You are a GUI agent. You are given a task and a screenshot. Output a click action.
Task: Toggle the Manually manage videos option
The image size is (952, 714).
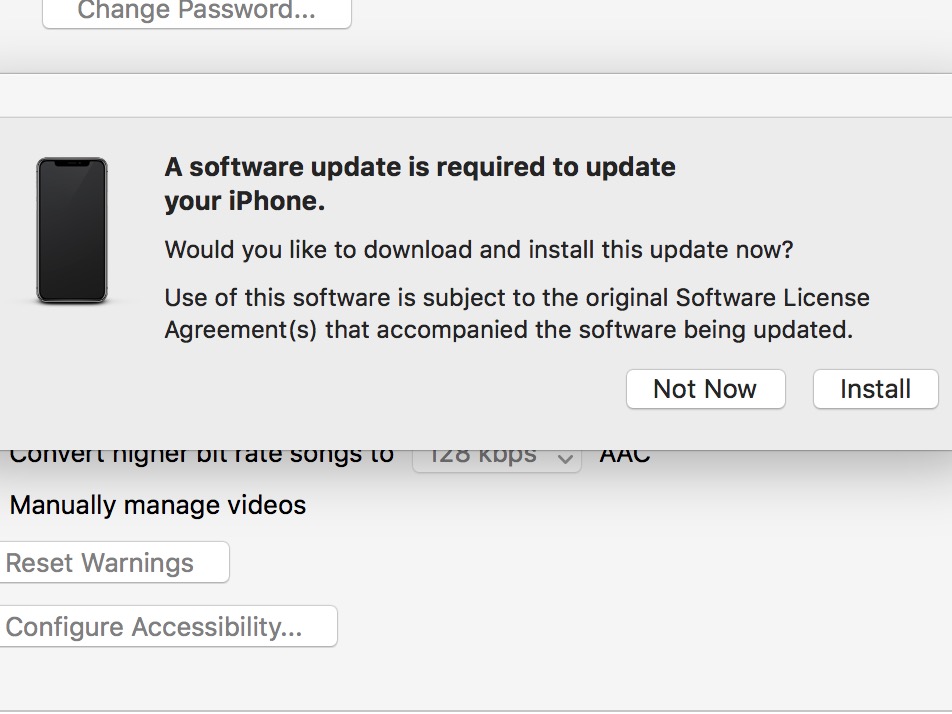tap(158, 505)
